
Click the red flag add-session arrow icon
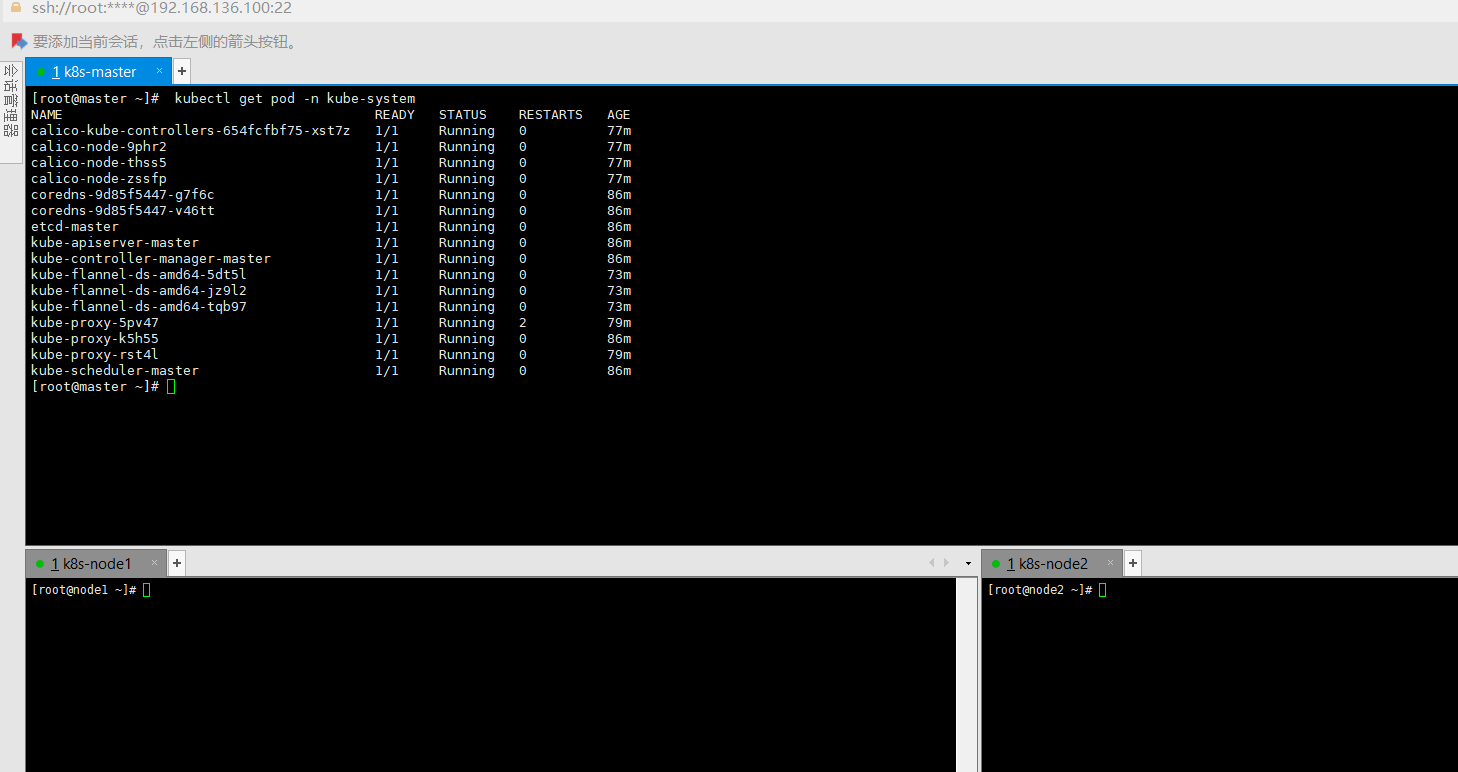(x=19, y=41)
